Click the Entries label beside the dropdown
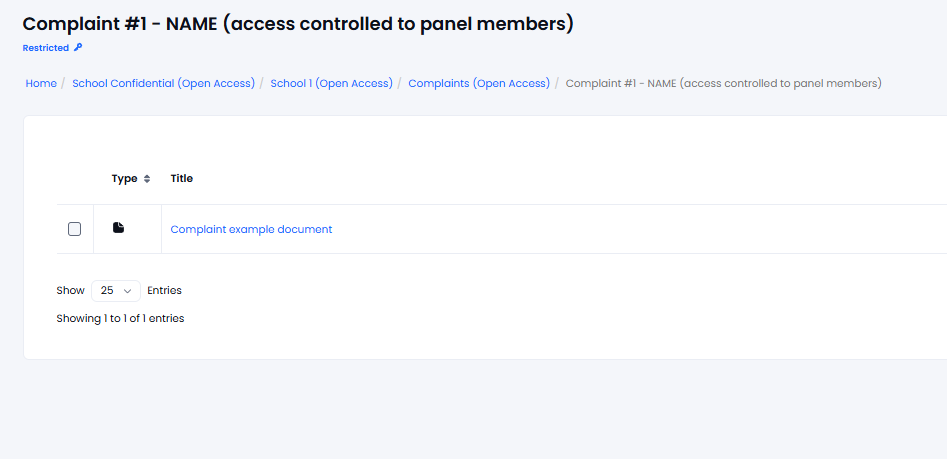 164,290
